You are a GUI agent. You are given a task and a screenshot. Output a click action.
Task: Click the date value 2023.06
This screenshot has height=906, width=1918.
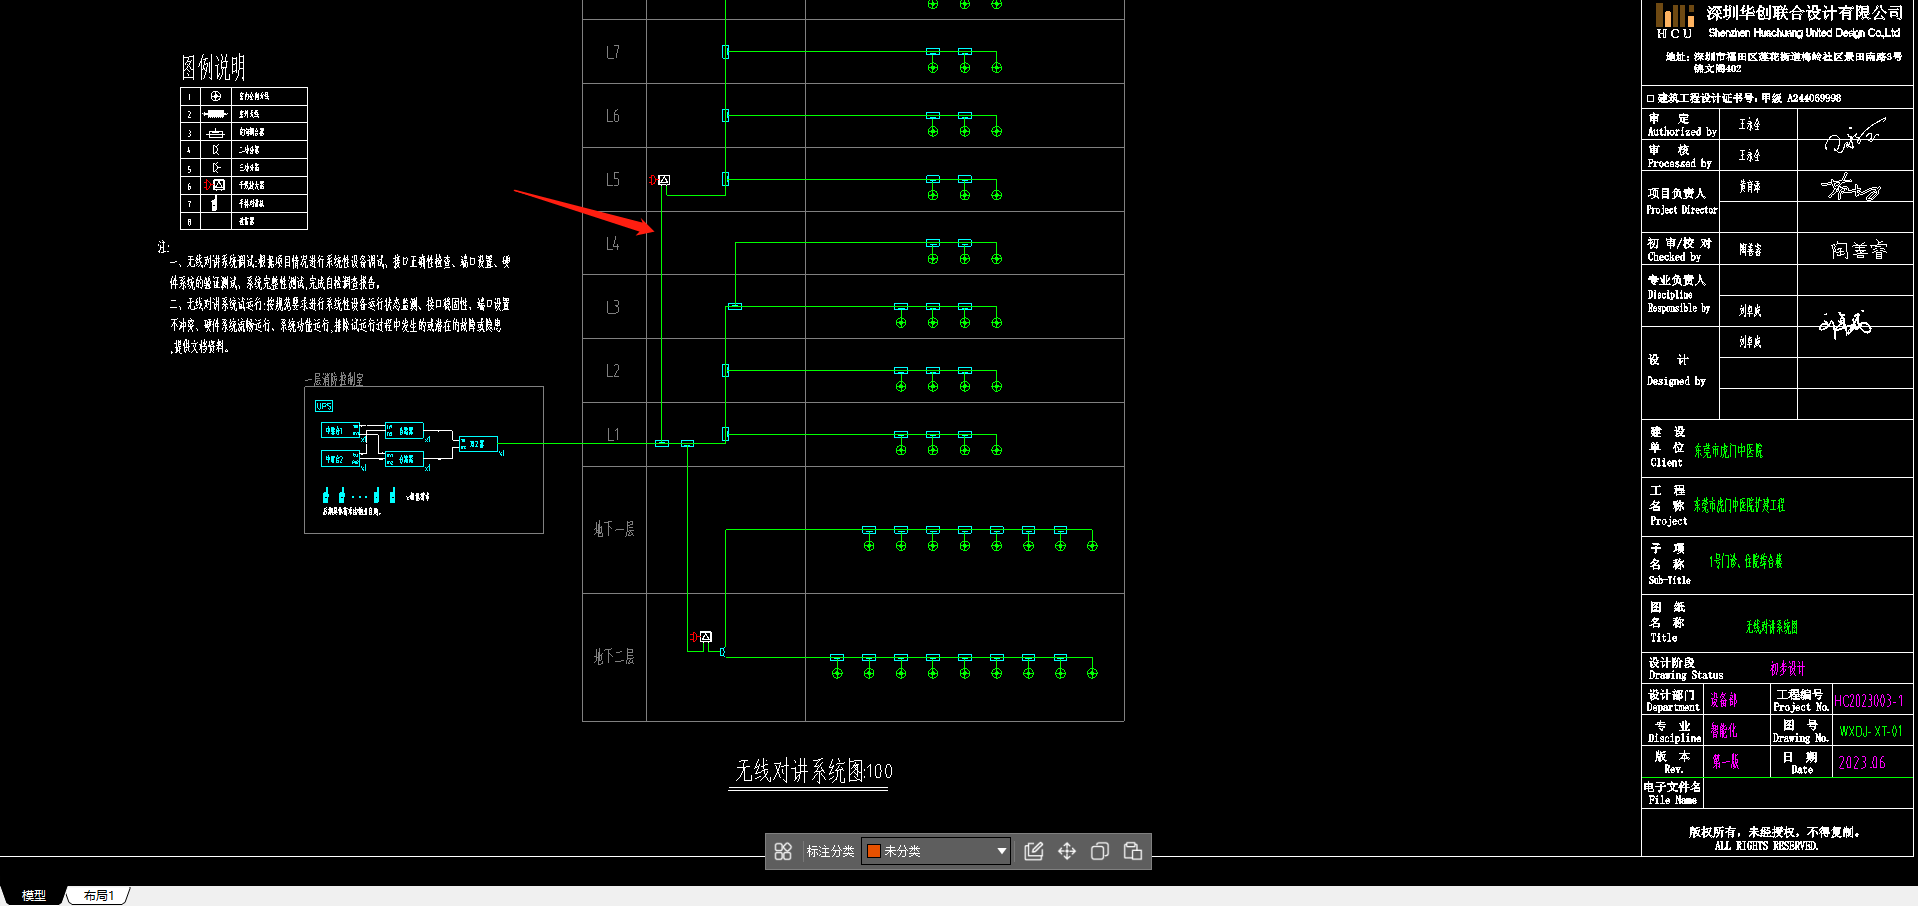tap(1862, 762)
